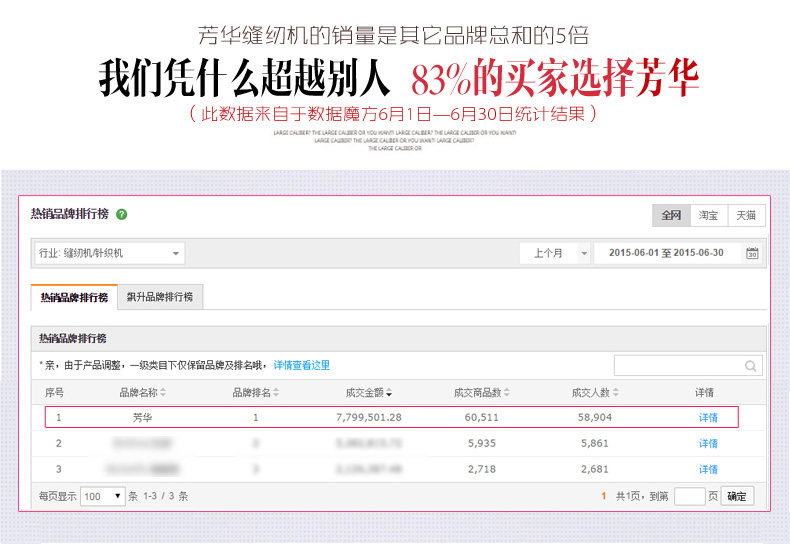The height and width of the screenshot is (544, 790).
Task: Switch to 飙升品牌排行榜 tab
Action: [x=160, y=297]
